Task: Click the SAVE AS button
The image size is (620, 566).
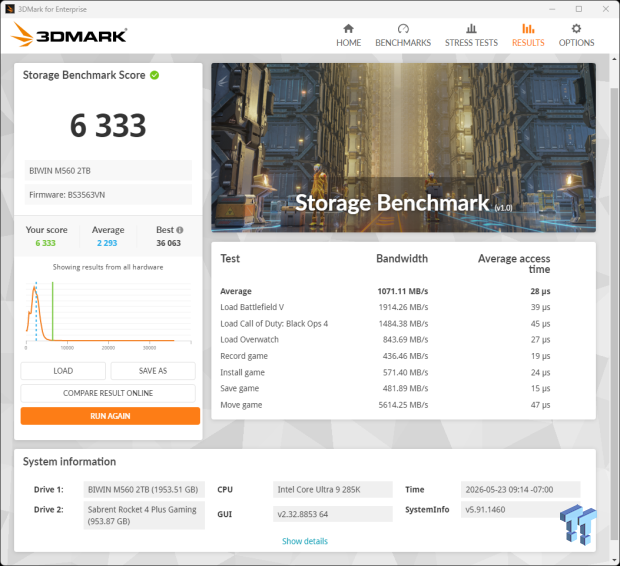Action: (x=153, y=371)
